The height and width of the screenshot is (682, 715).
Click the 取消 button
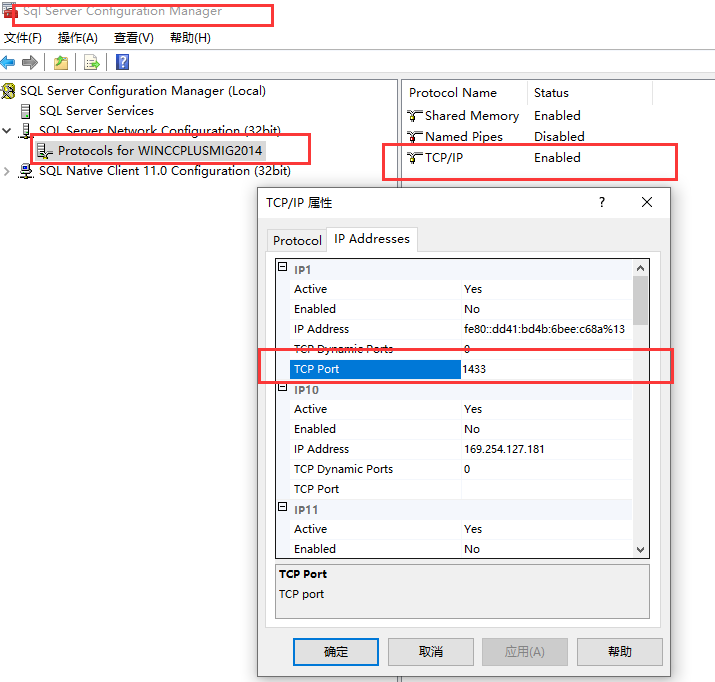430,652
